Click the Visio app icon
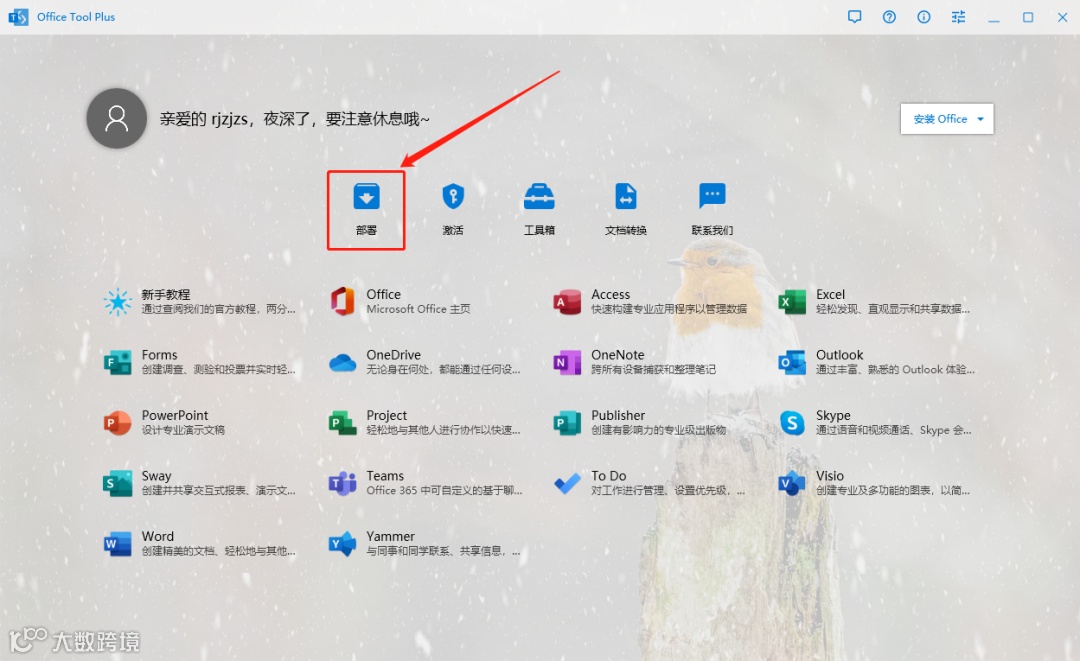 (792, 483)
